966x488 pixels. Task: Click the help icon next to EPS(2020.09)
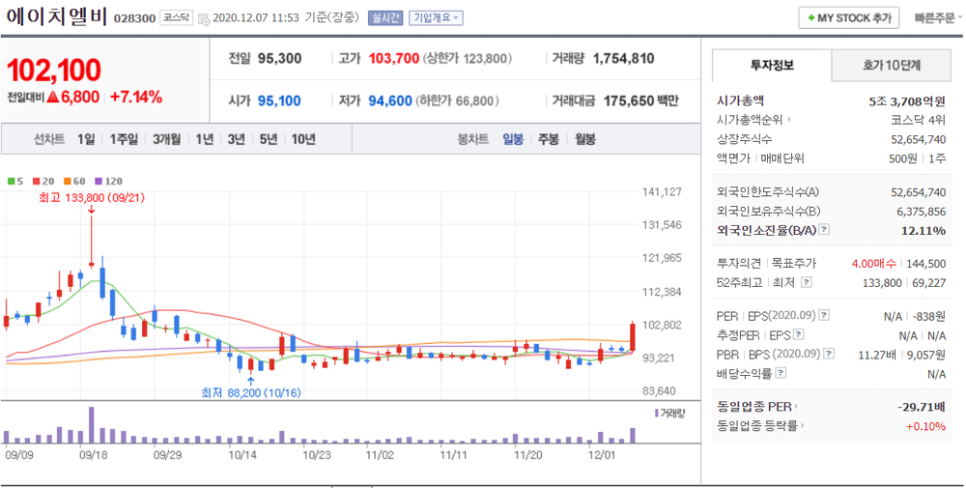pyautogui.click(x=824, y=315)
